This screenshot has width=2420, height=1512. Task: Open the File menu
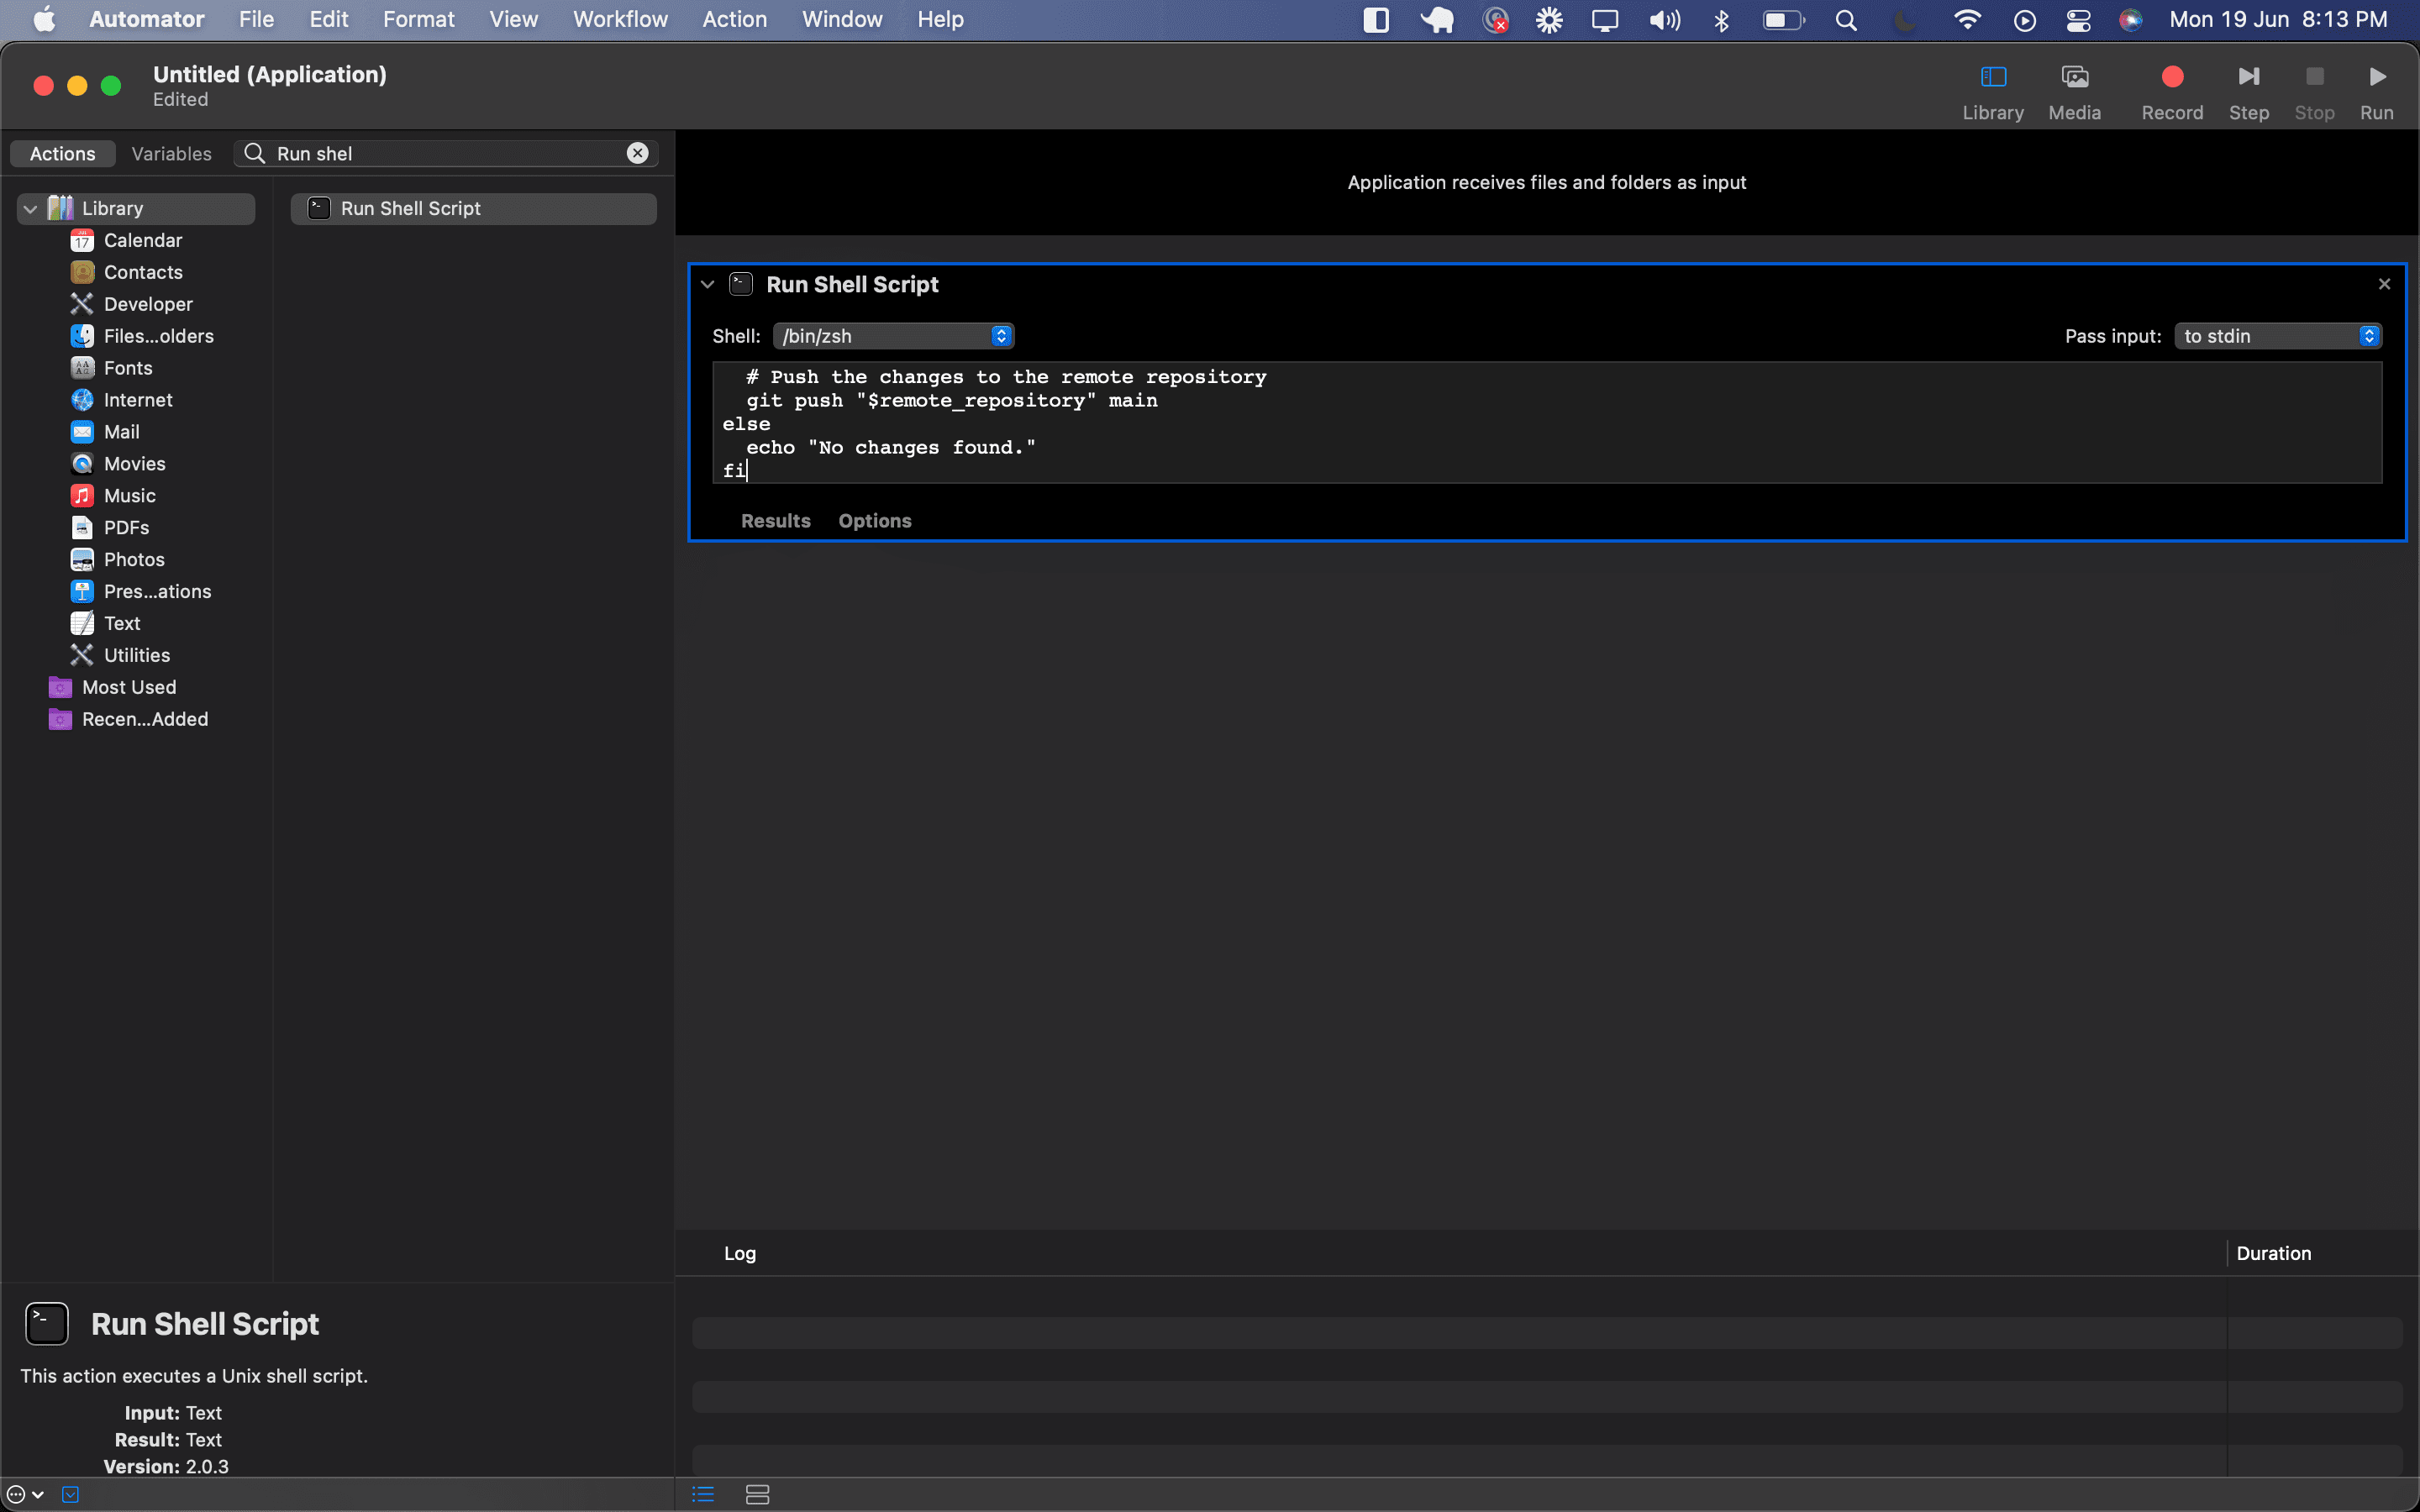[x=256, y=19]
